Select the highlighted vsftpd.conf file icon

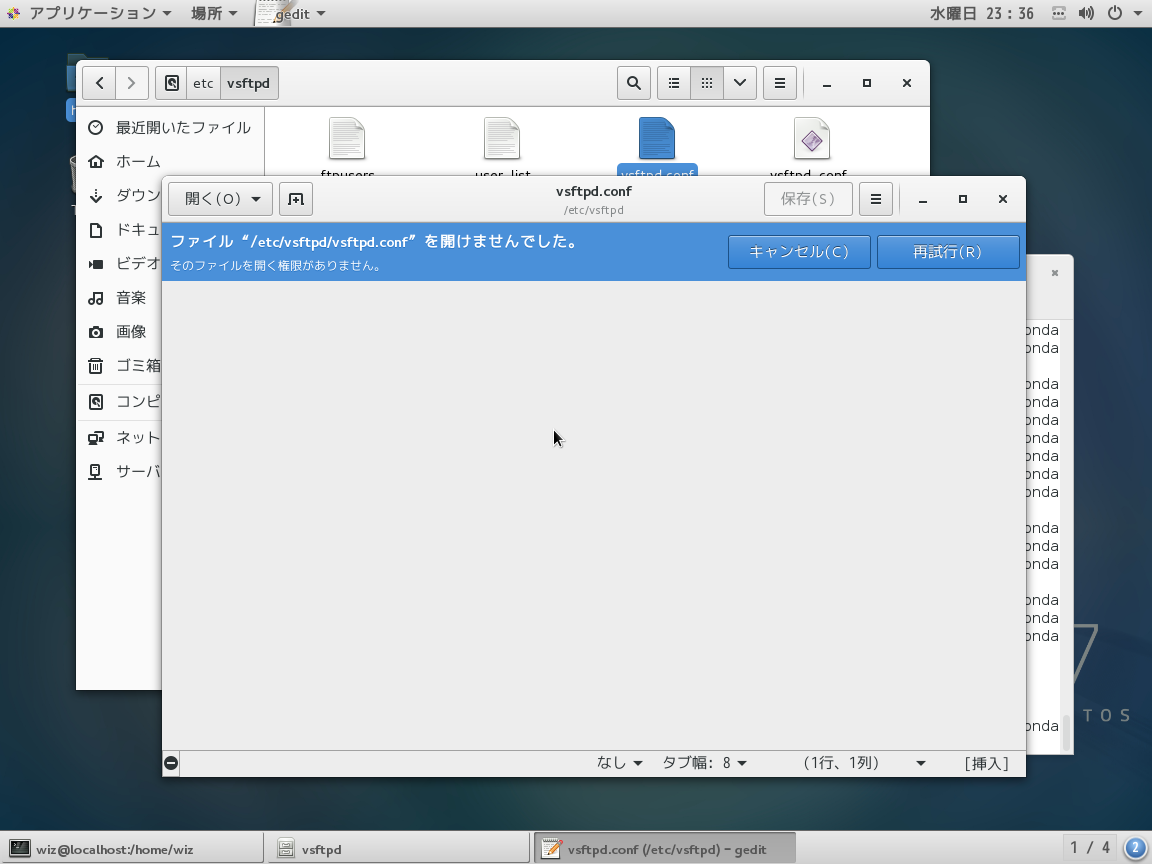(657, 138)
